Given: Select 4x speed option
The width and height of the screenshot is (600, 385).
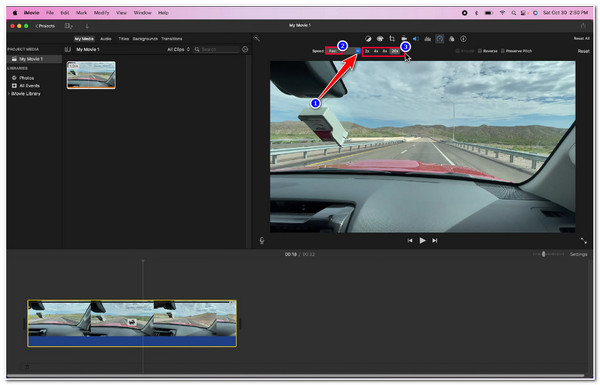Looking at the screenshot, I should (x=376, y=51).
